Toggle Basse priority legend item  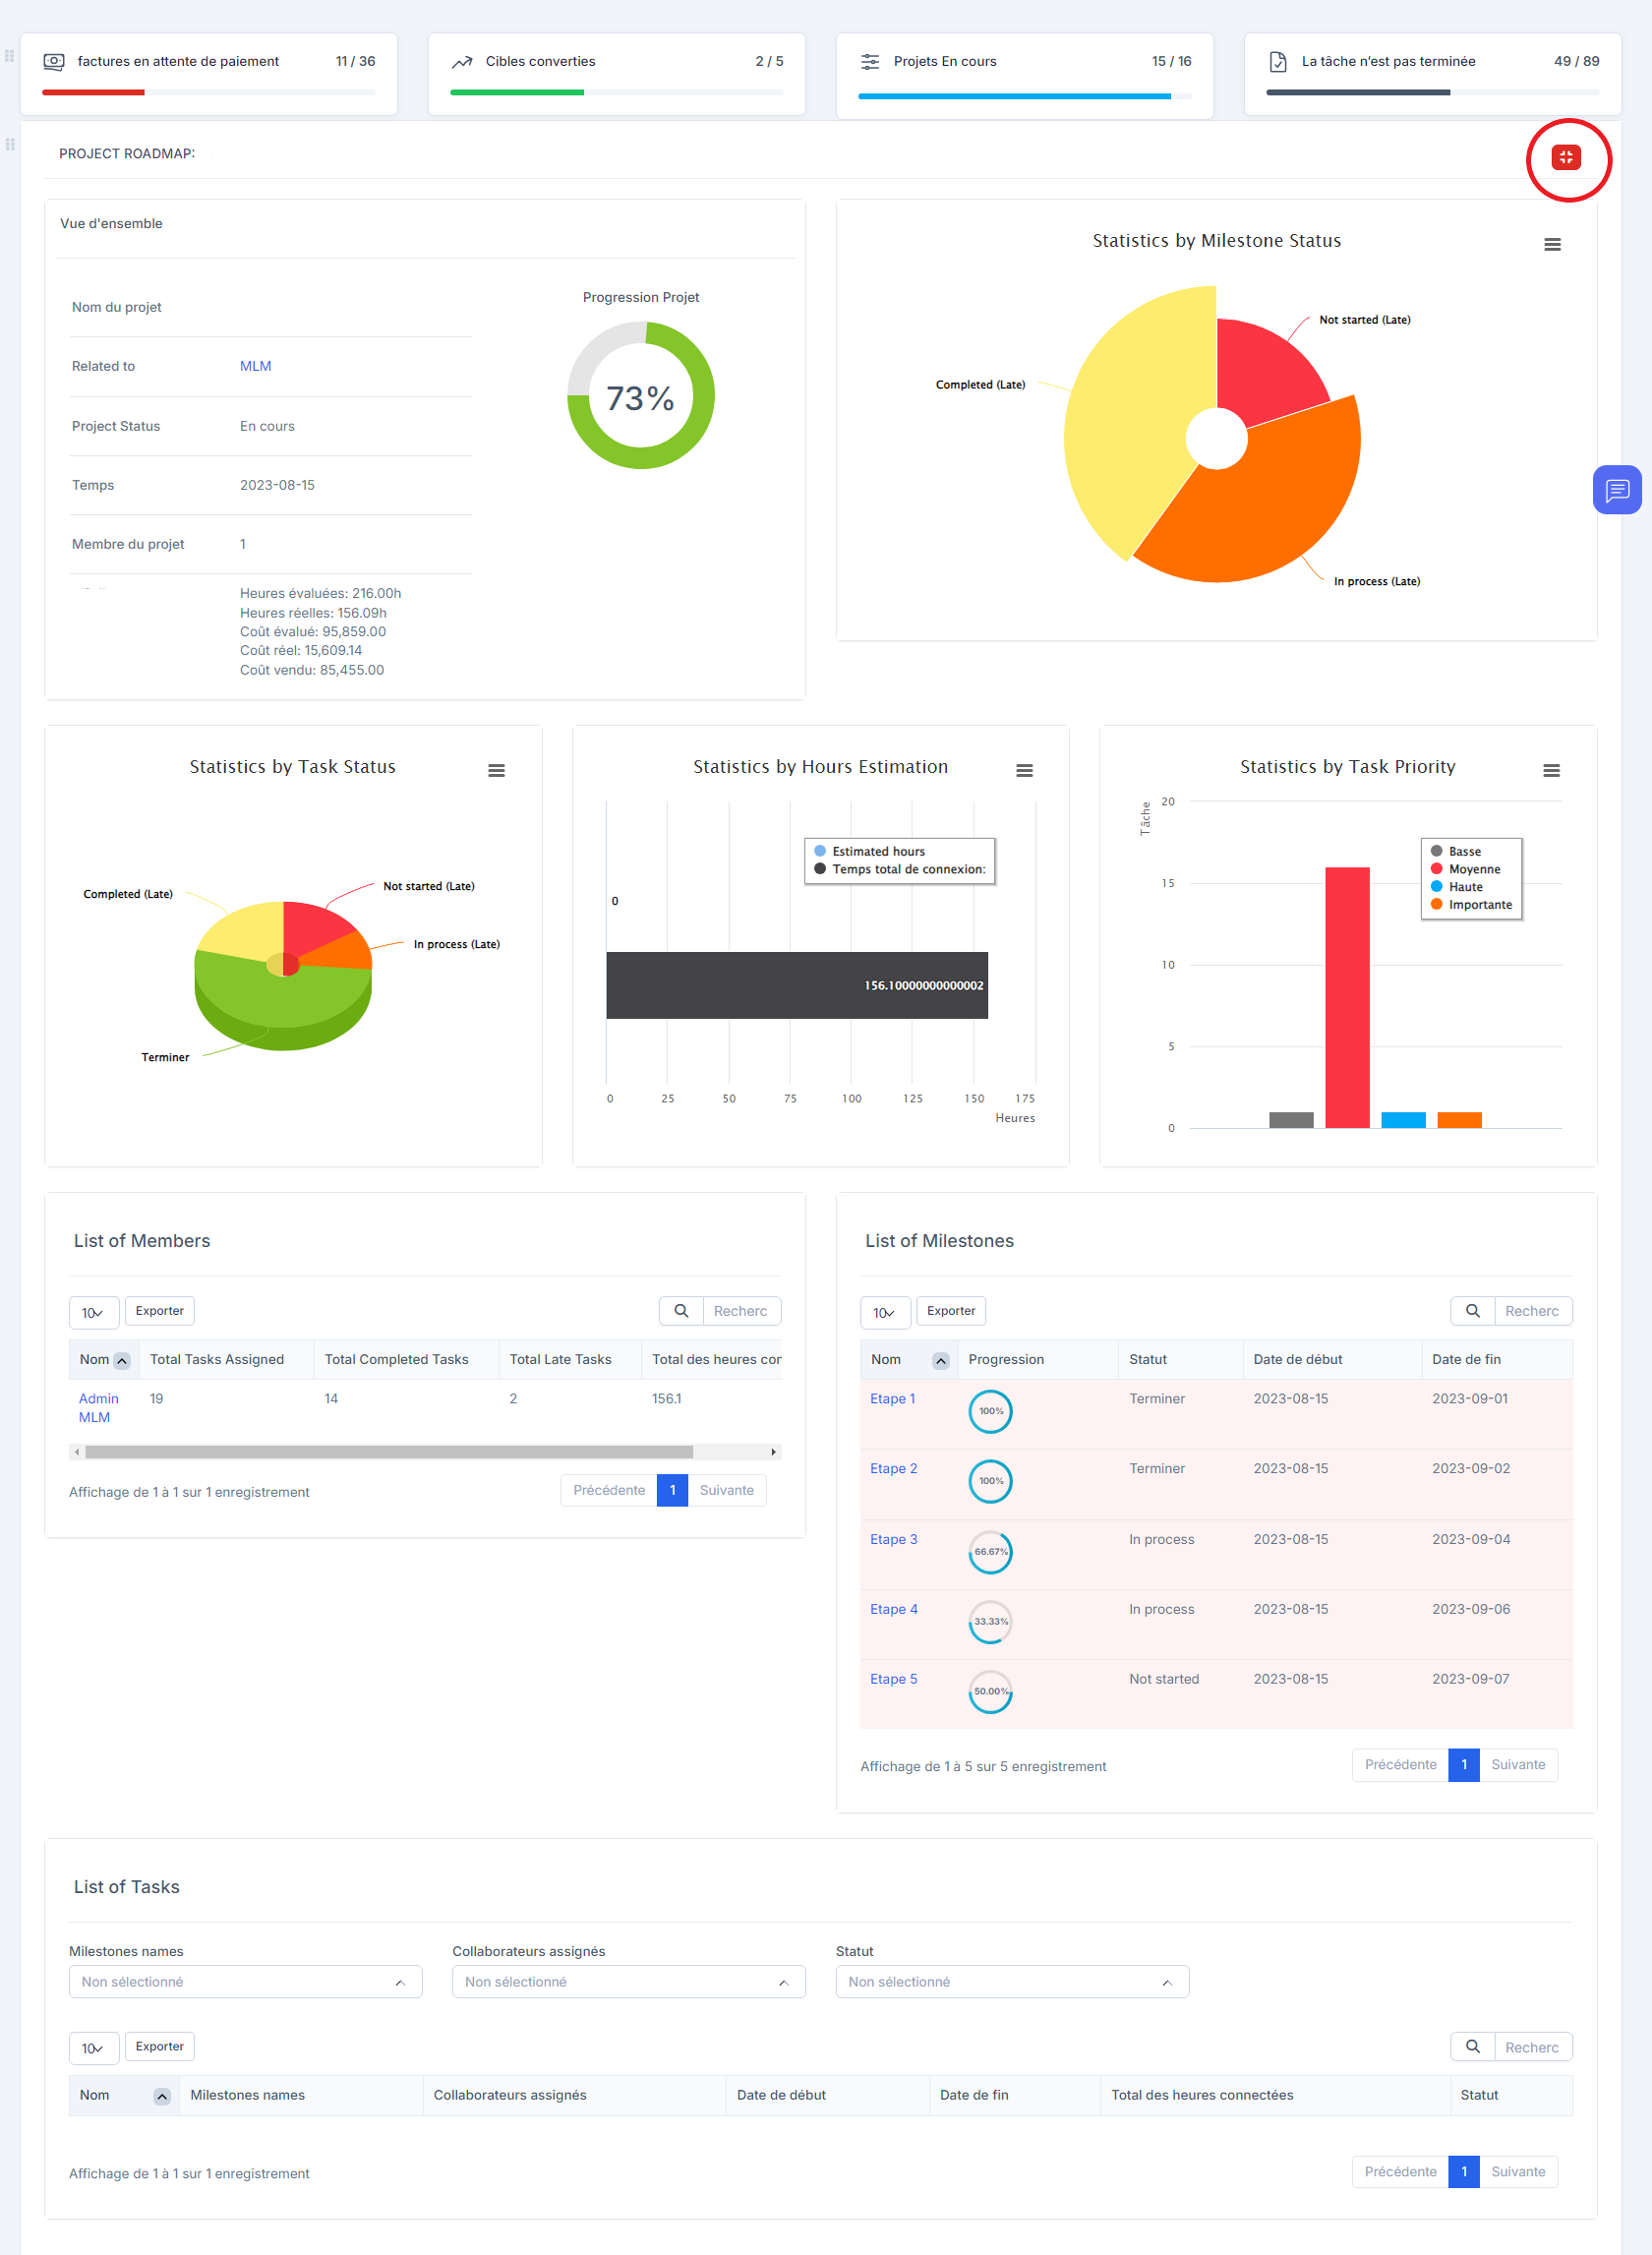point(1455,851)
